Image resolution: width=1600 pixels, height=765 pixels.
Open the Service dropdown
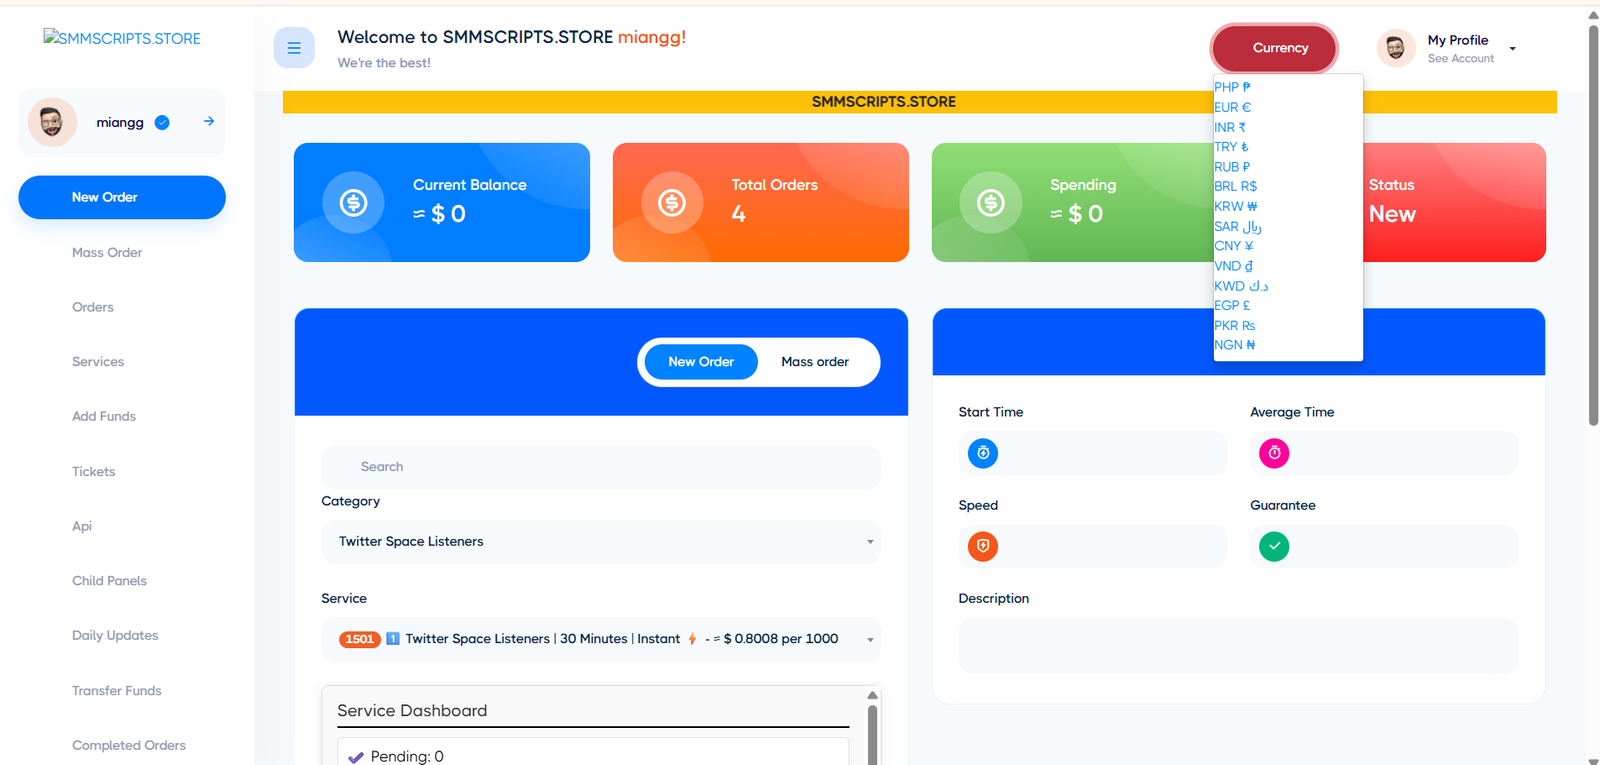tap(601, 640)
